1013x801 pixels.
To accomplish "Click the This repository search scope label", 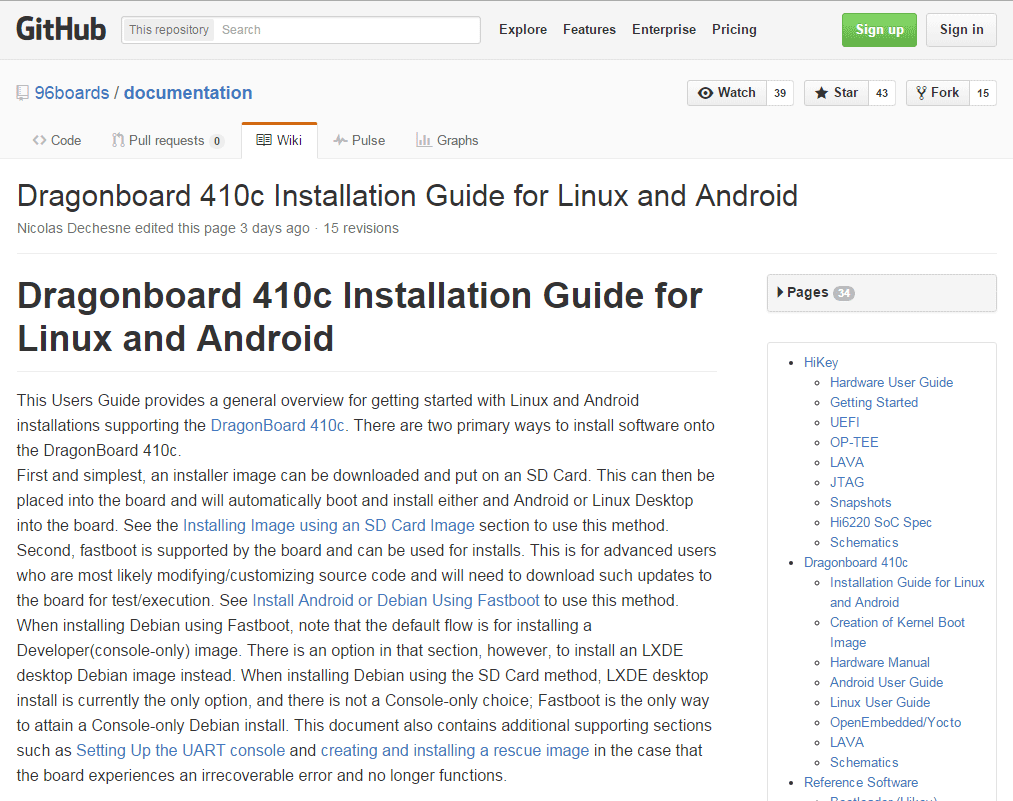I will pyautogui.click(x=169, y=30).
